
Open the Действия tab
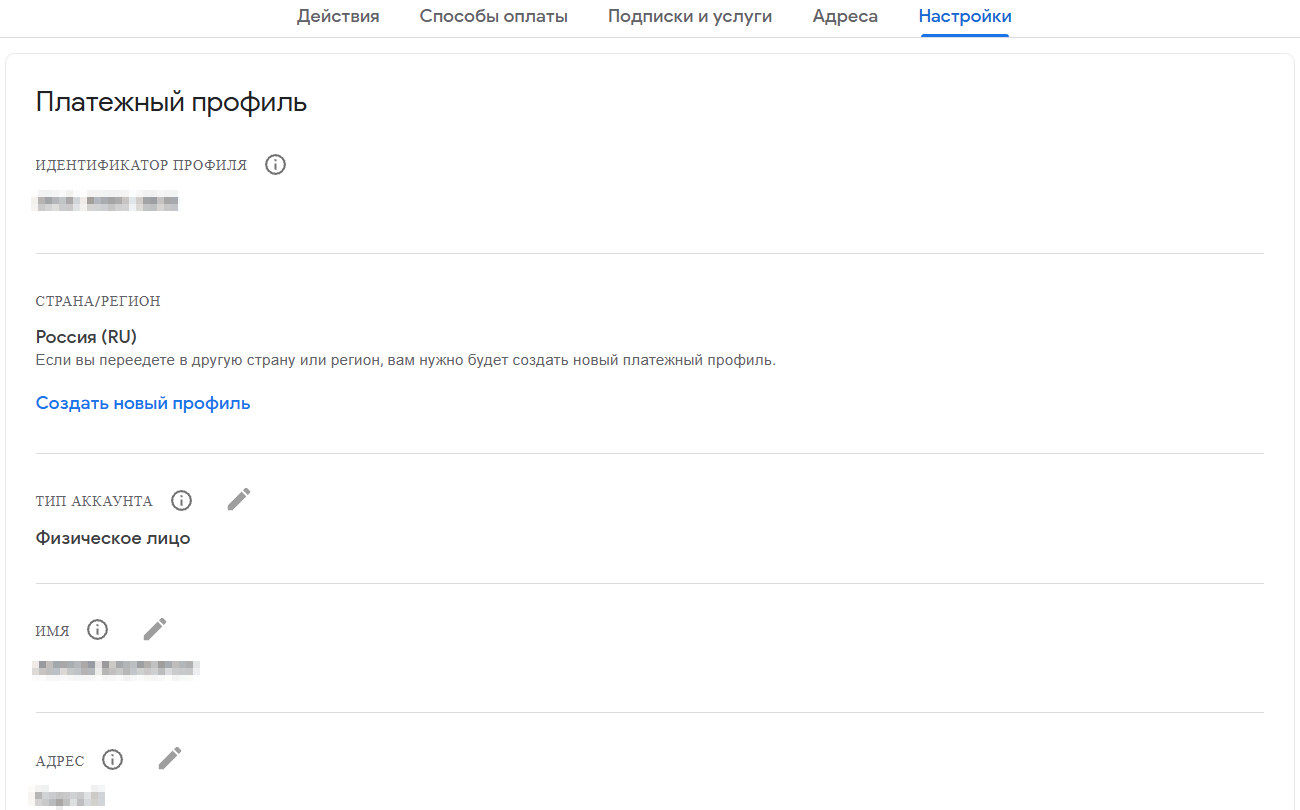(x=338, y=16)
